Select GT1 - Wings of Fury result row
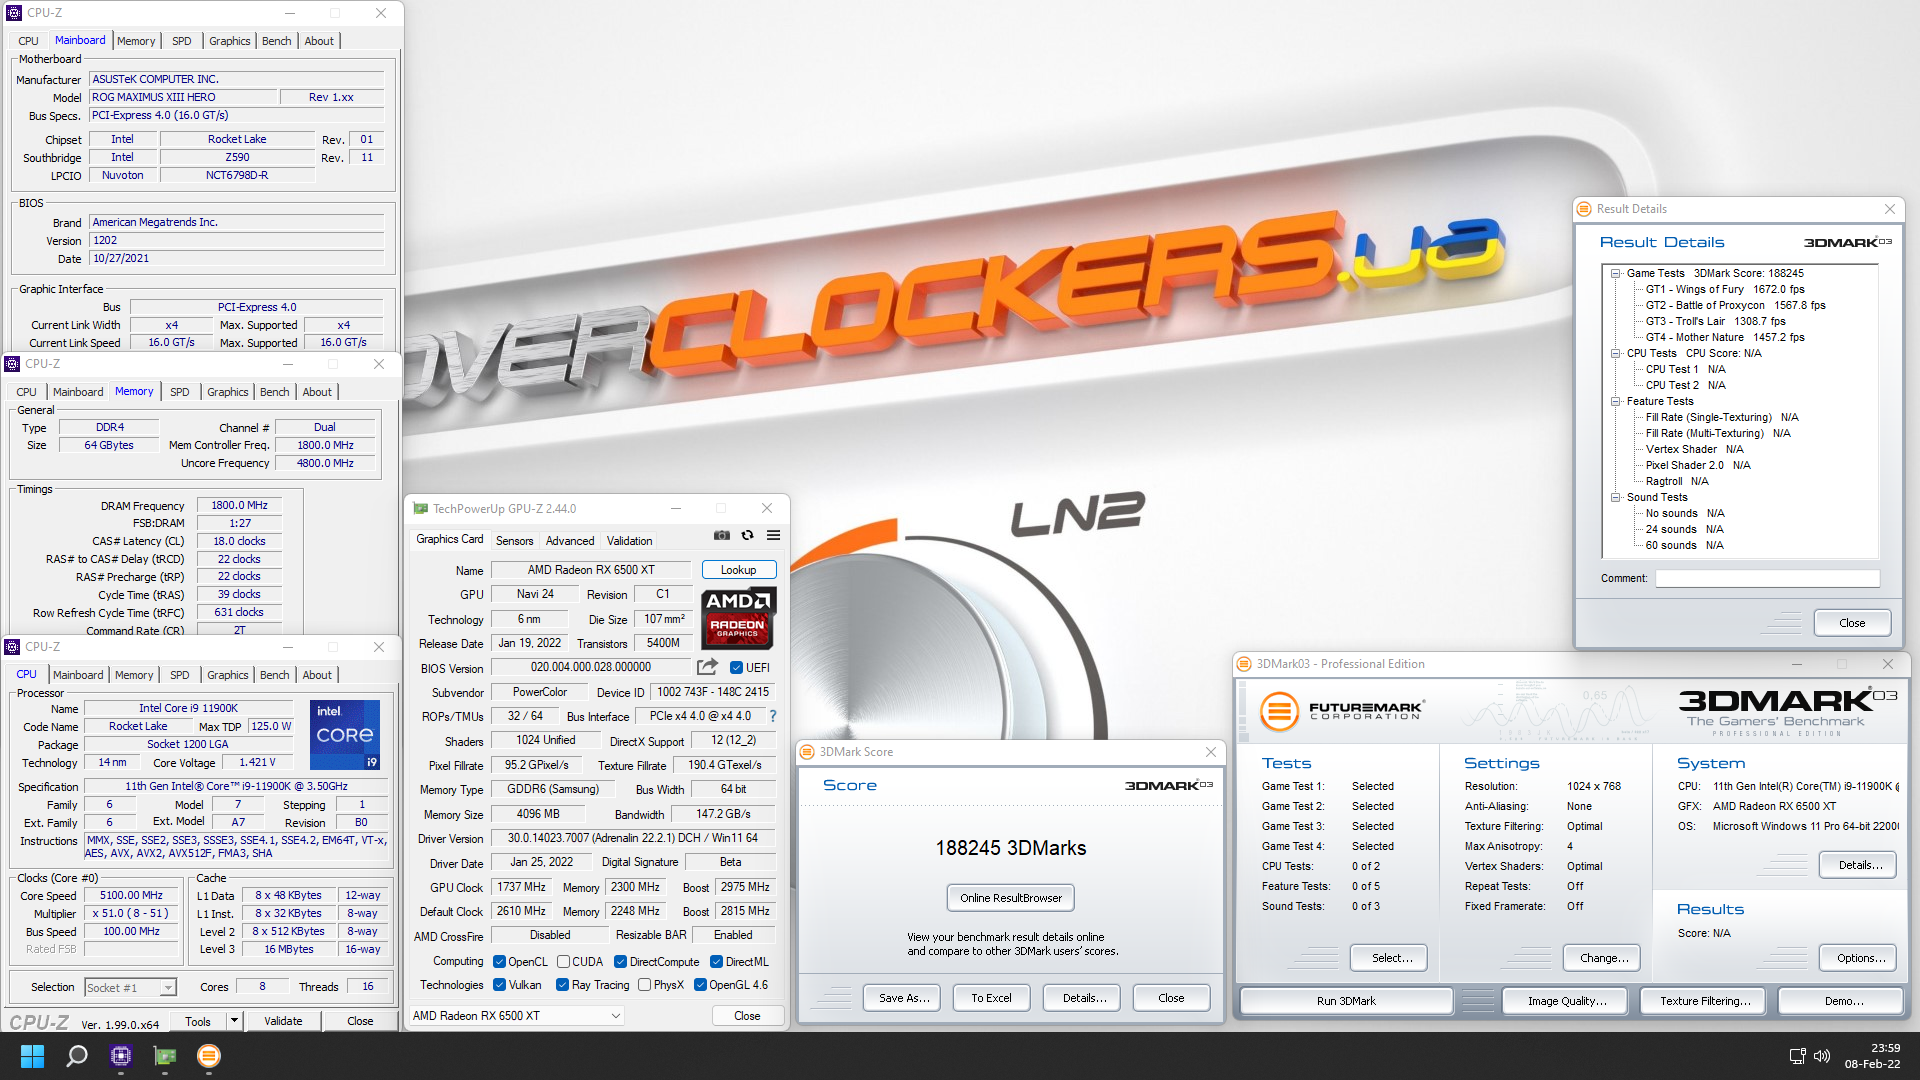The width and height of the screenshot is (1920, 1080). click(x=1725, y=289)
